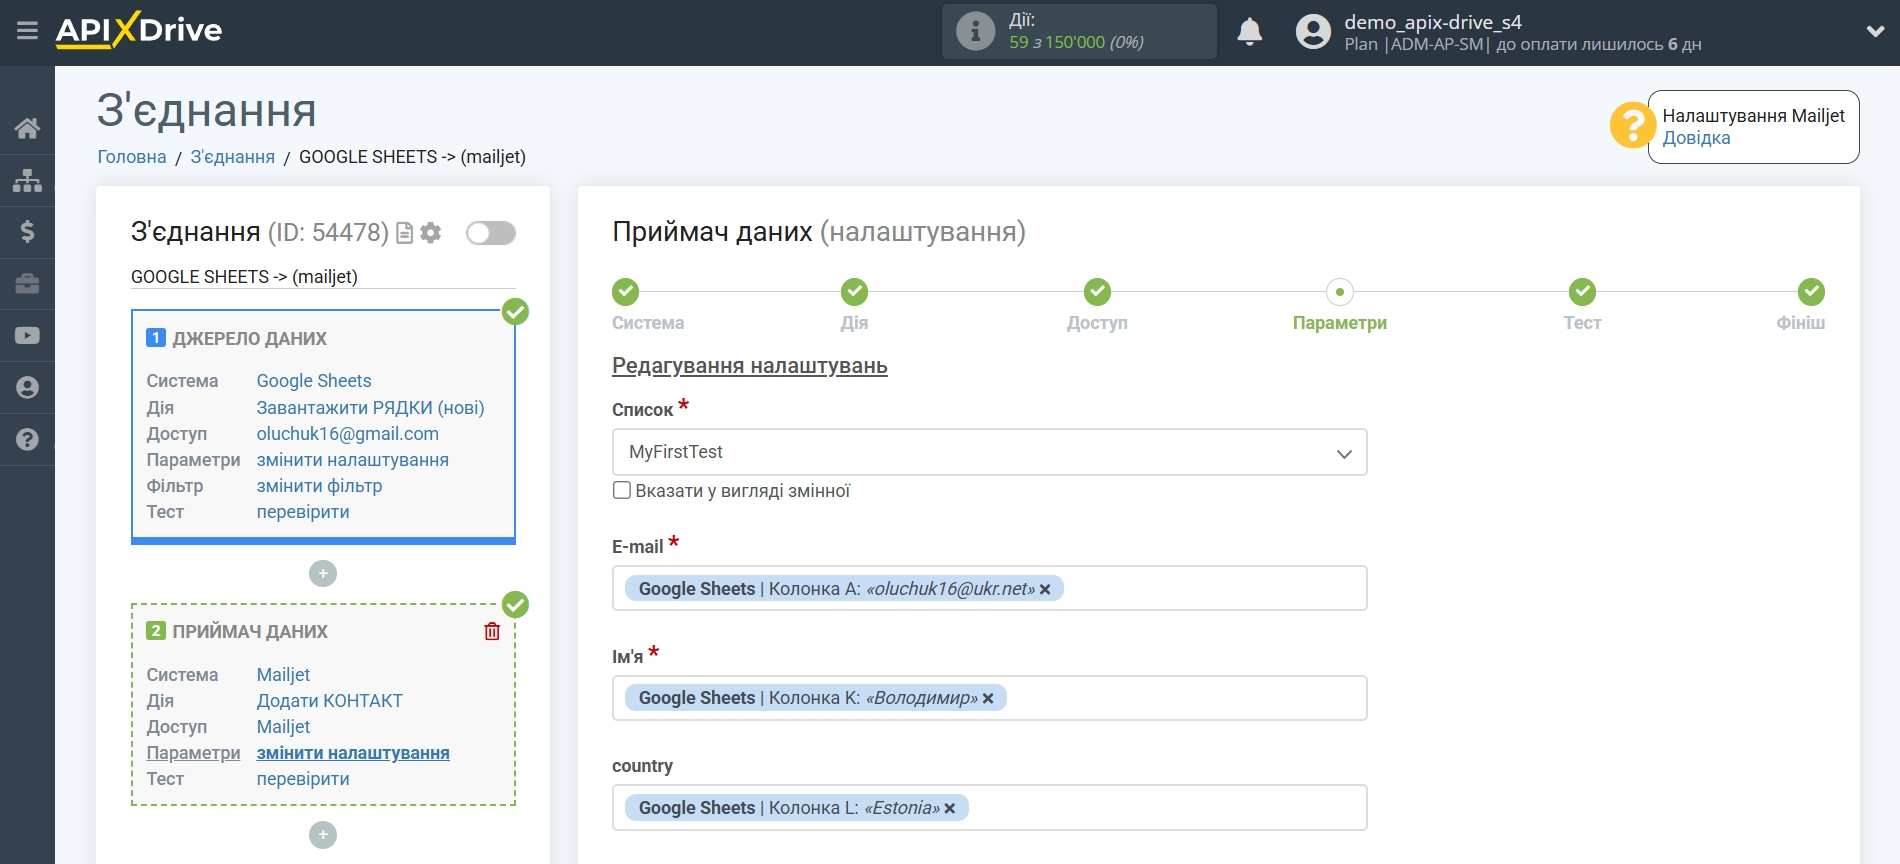Delete the data receiver block
1900x864 pixels.
(x=492, y=631)
